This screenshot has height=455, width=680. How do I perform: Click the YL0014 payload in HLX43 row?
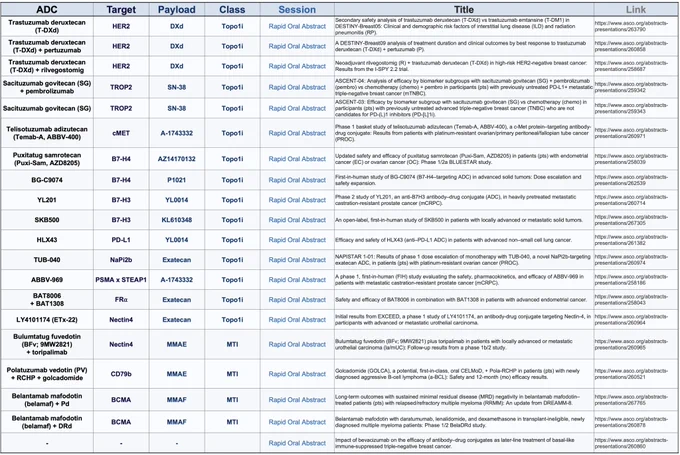(177, 240)
